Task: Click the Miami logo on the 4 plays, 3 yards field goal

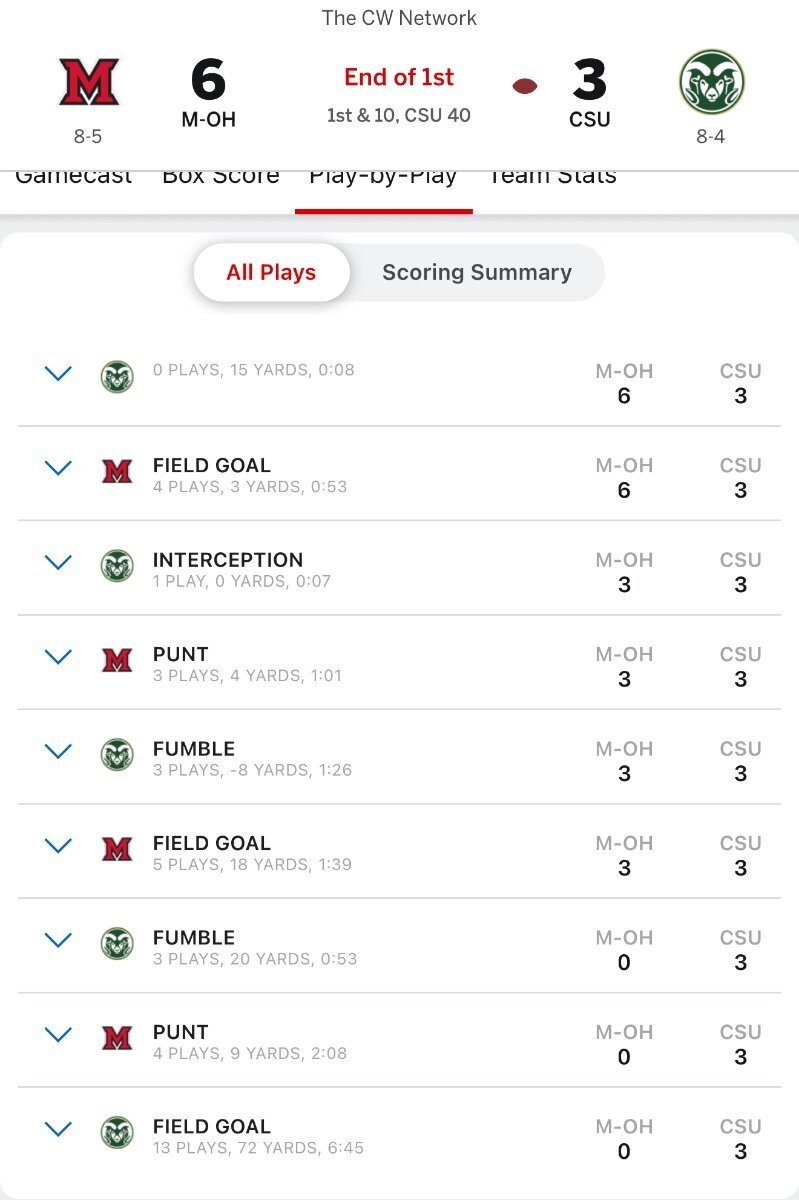Action: (x=117, y=472)
